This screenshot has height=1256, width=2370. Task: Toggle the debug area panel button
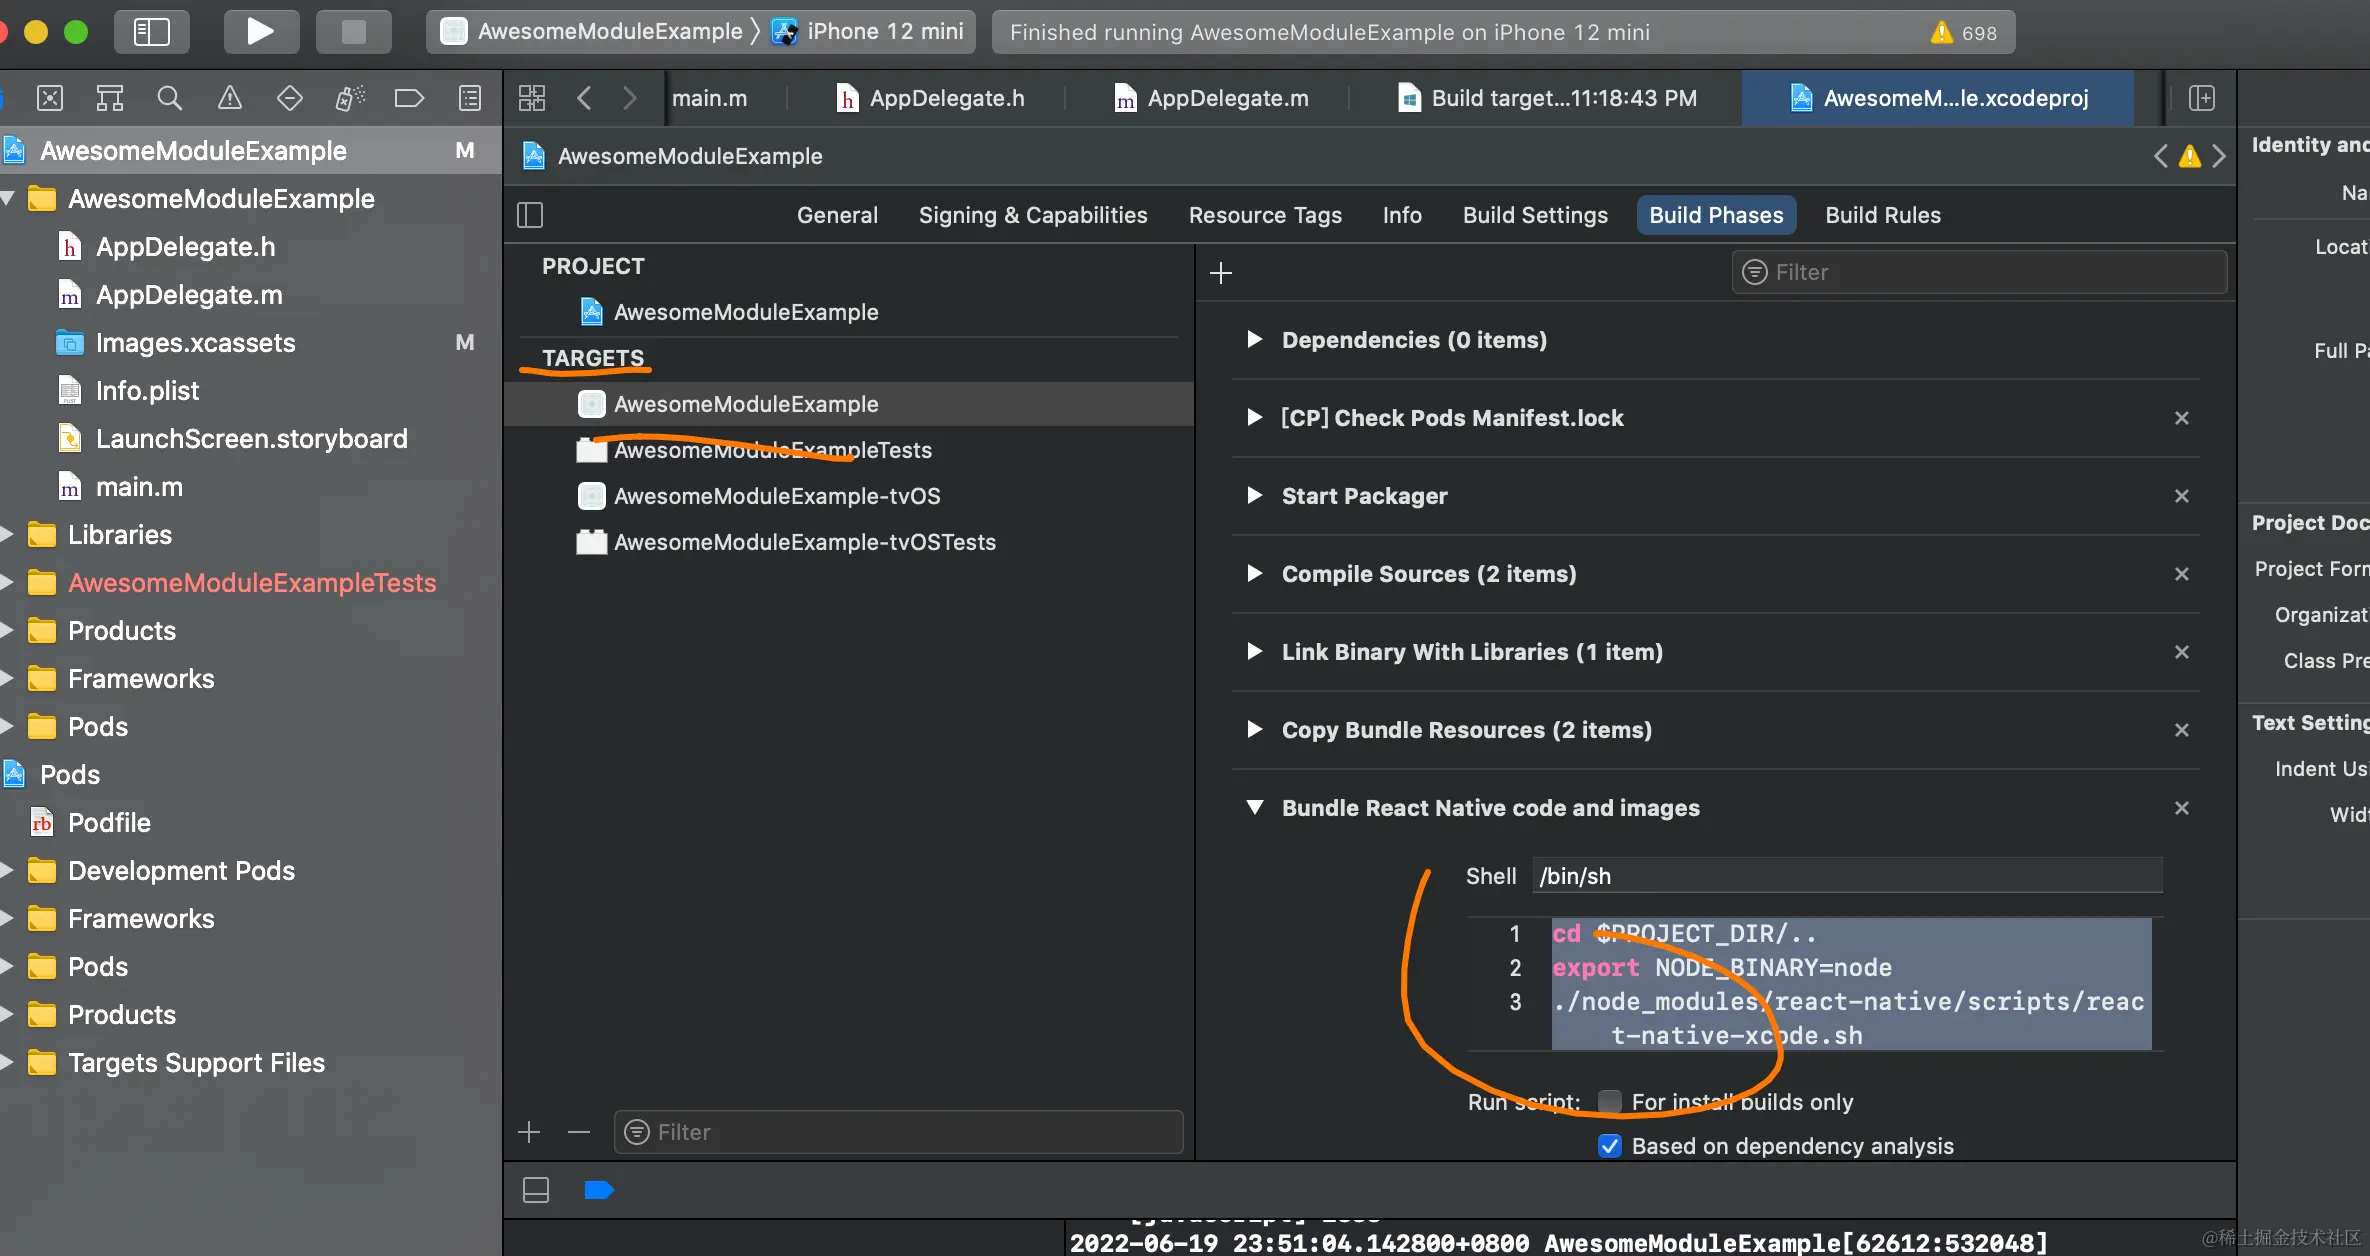pos(536,1190)
